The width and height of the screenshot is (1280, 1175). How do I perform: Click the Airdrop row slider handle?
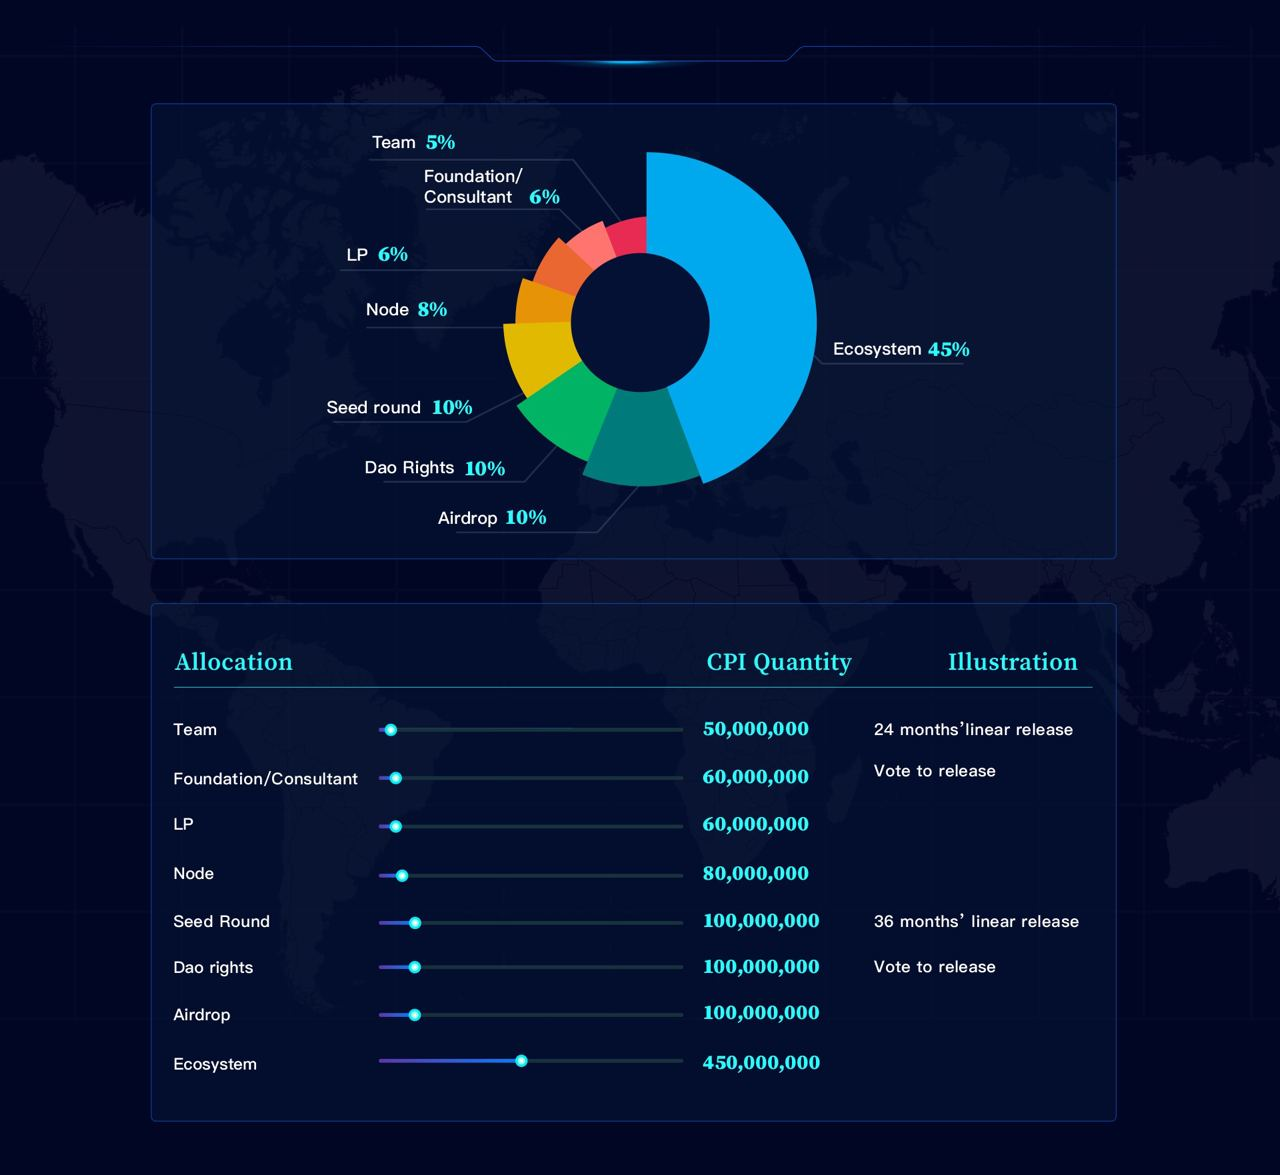[415, 1015]
